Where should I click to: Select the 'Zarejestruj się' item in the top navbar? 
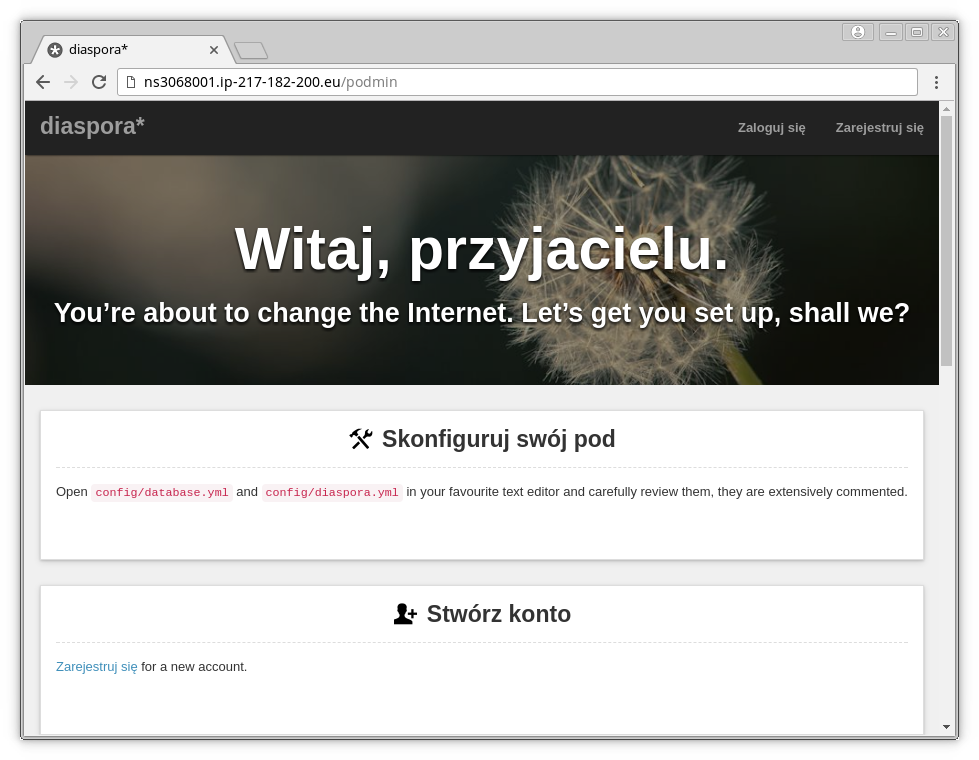[879, 128]
